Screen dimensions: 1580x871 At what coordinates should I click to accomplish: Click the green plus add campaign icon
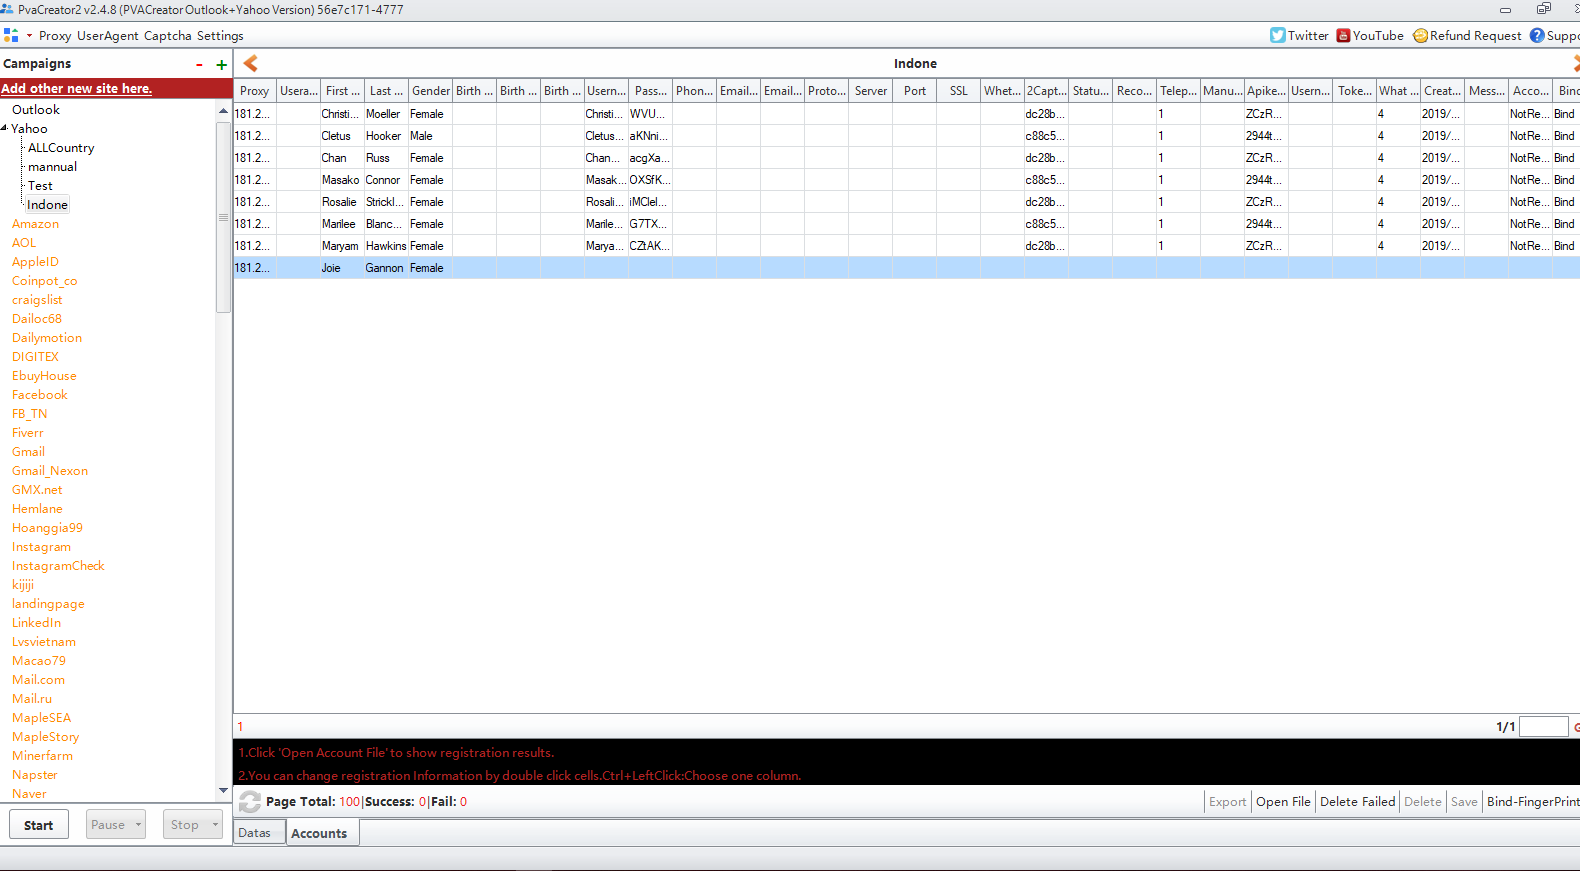tap(221, 64)
